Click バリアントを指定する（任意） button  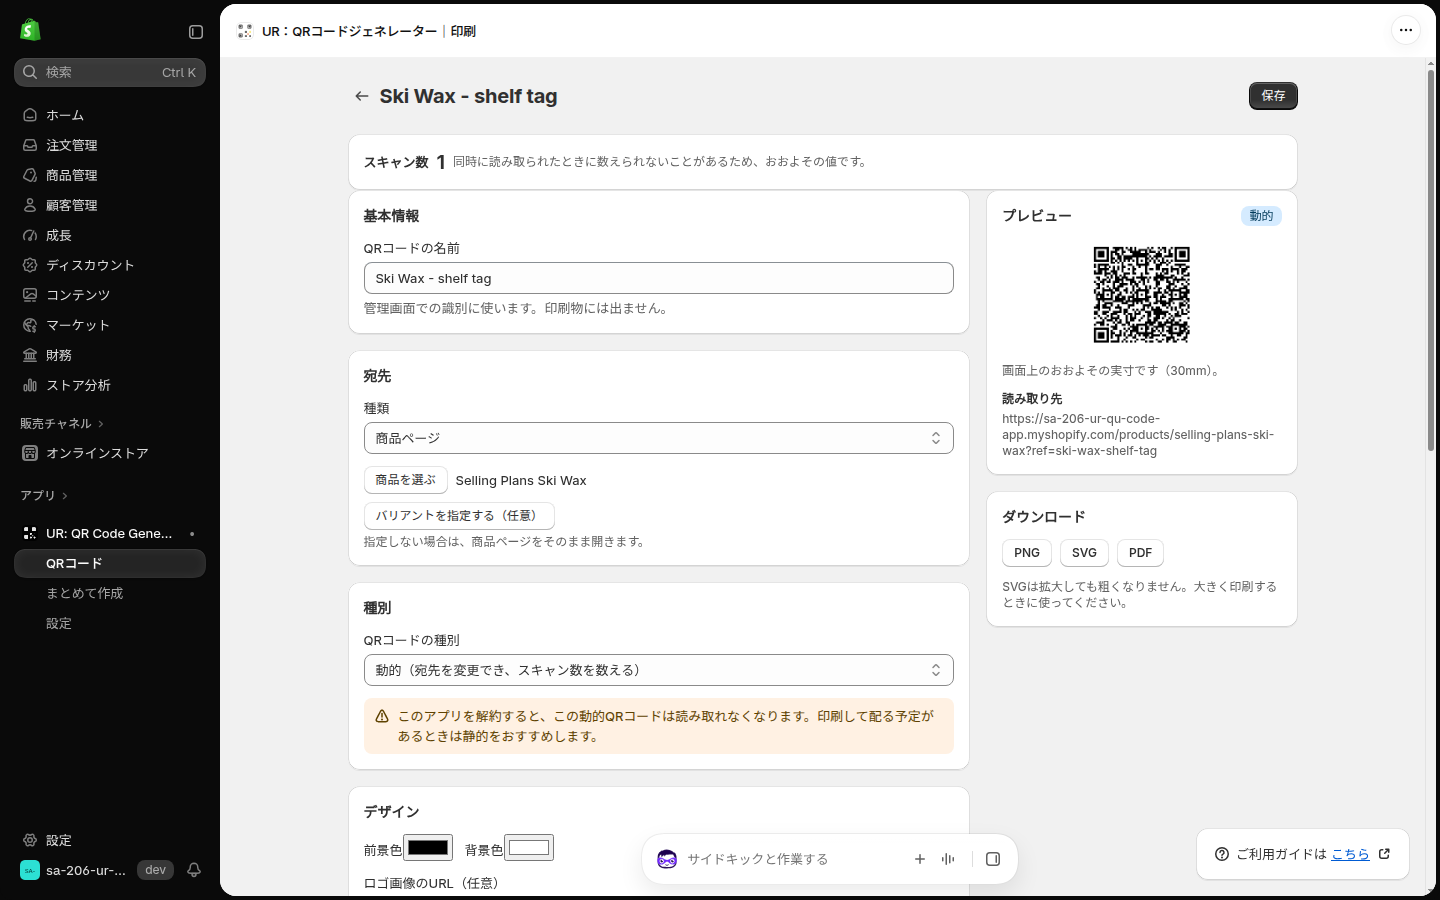(x=459, y=516)
